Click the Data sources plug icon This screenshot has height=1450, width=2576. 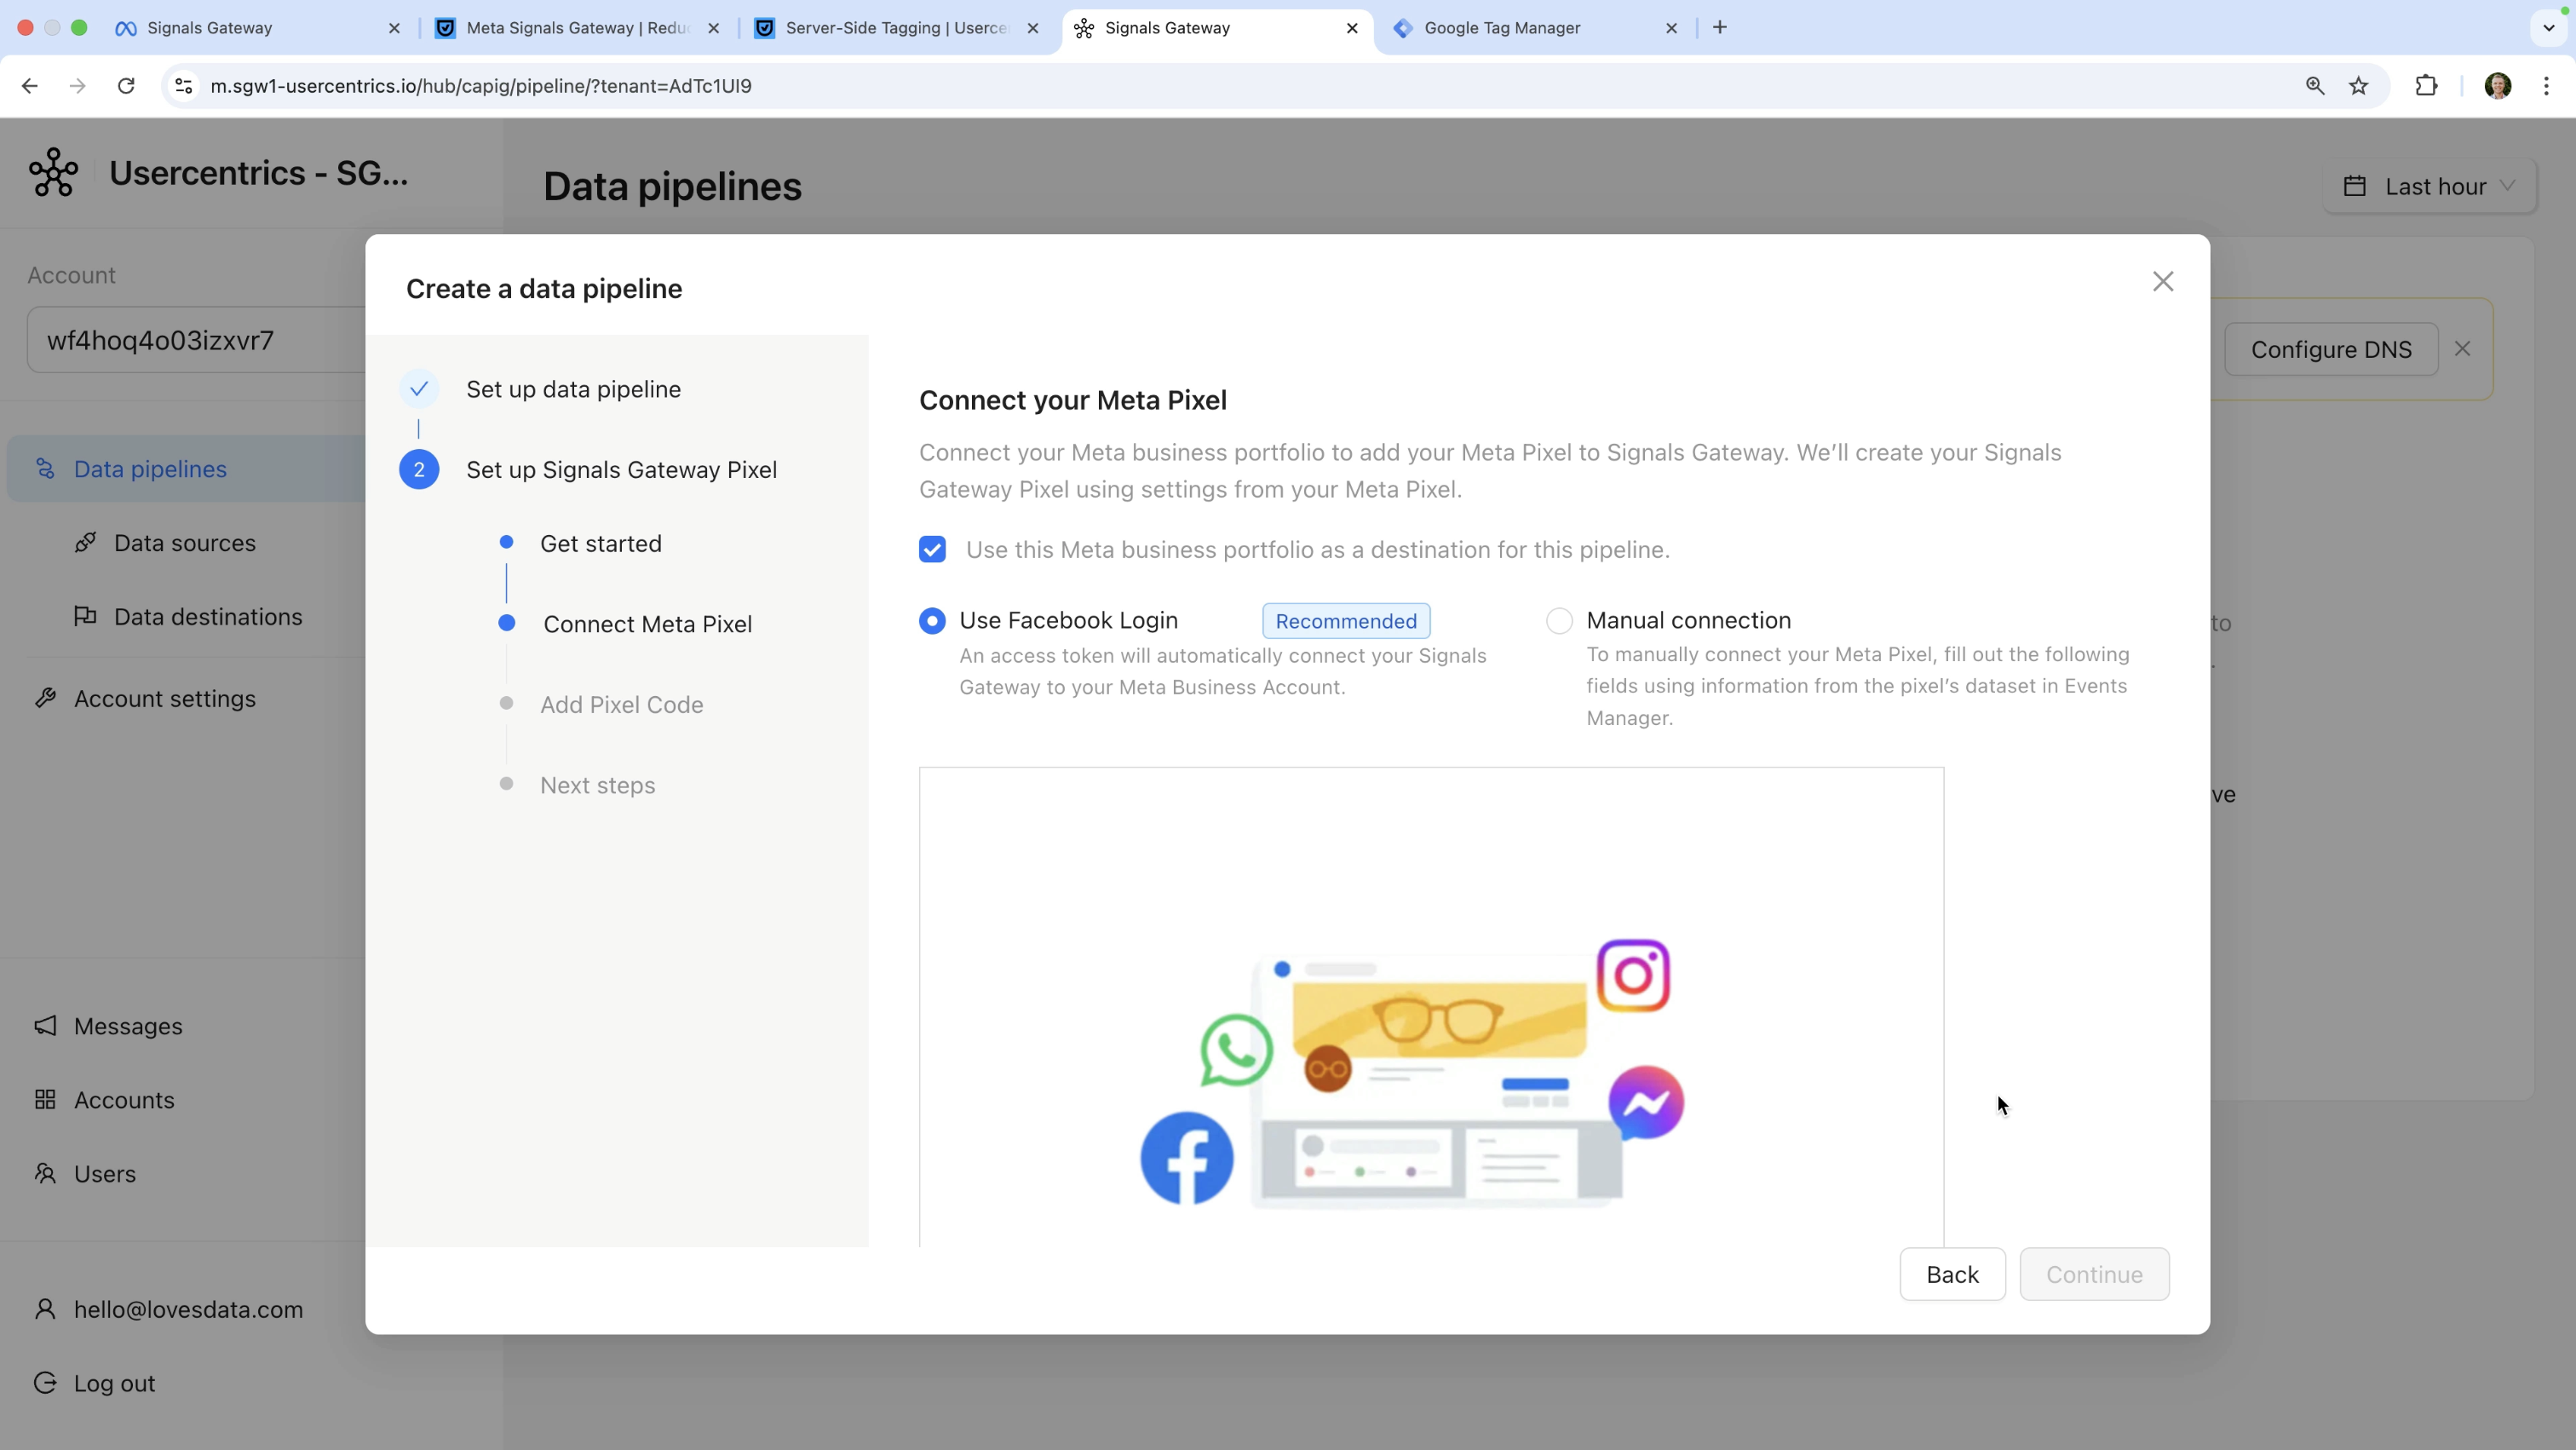(85, 542)
